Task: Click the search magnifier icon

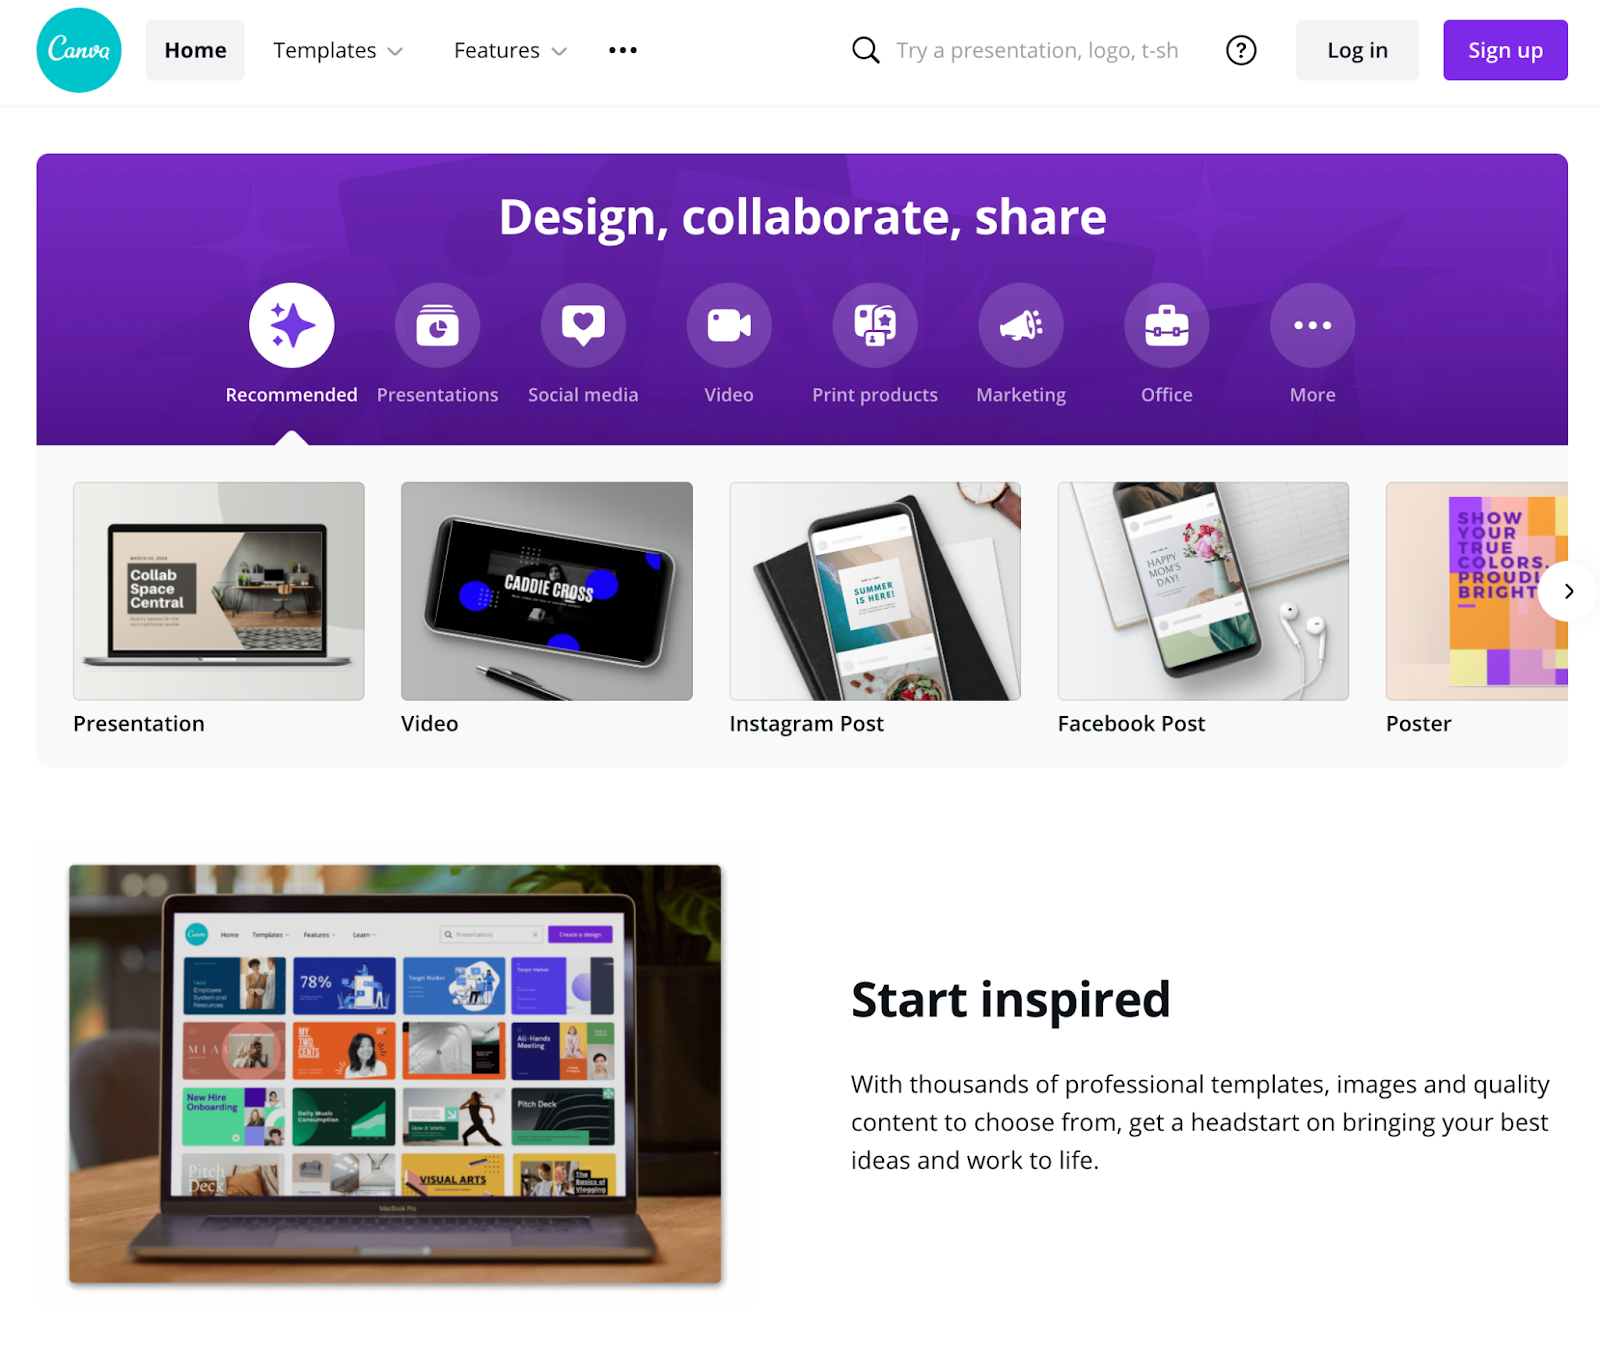Action: pos(866,50)
